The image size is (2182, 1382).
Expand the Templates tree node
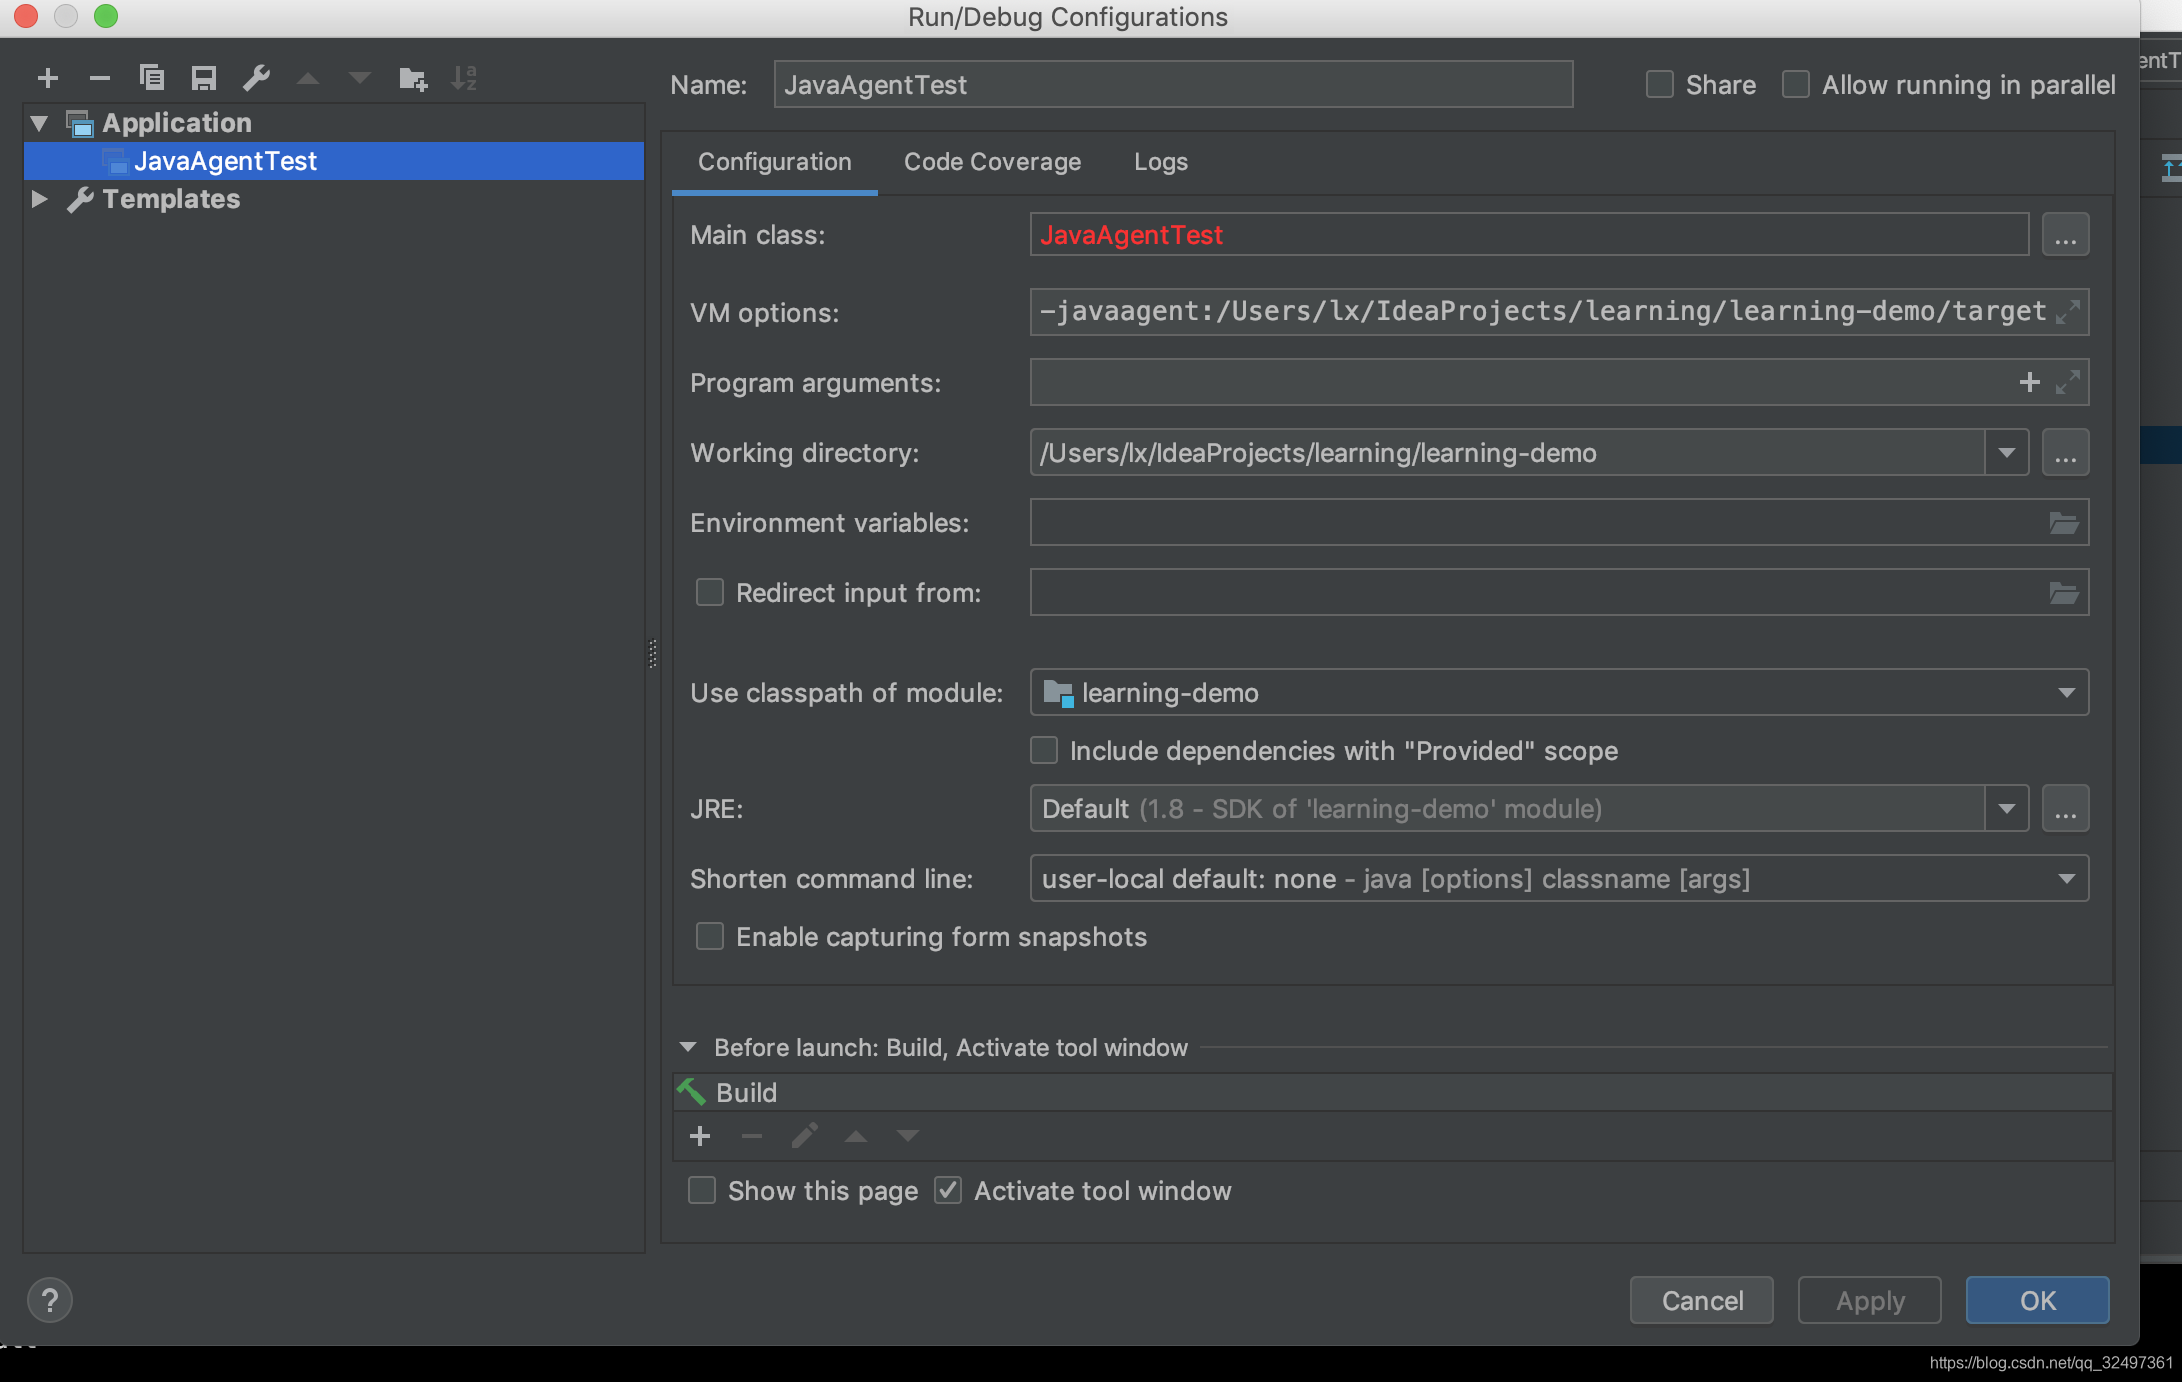tap(39, 199)
